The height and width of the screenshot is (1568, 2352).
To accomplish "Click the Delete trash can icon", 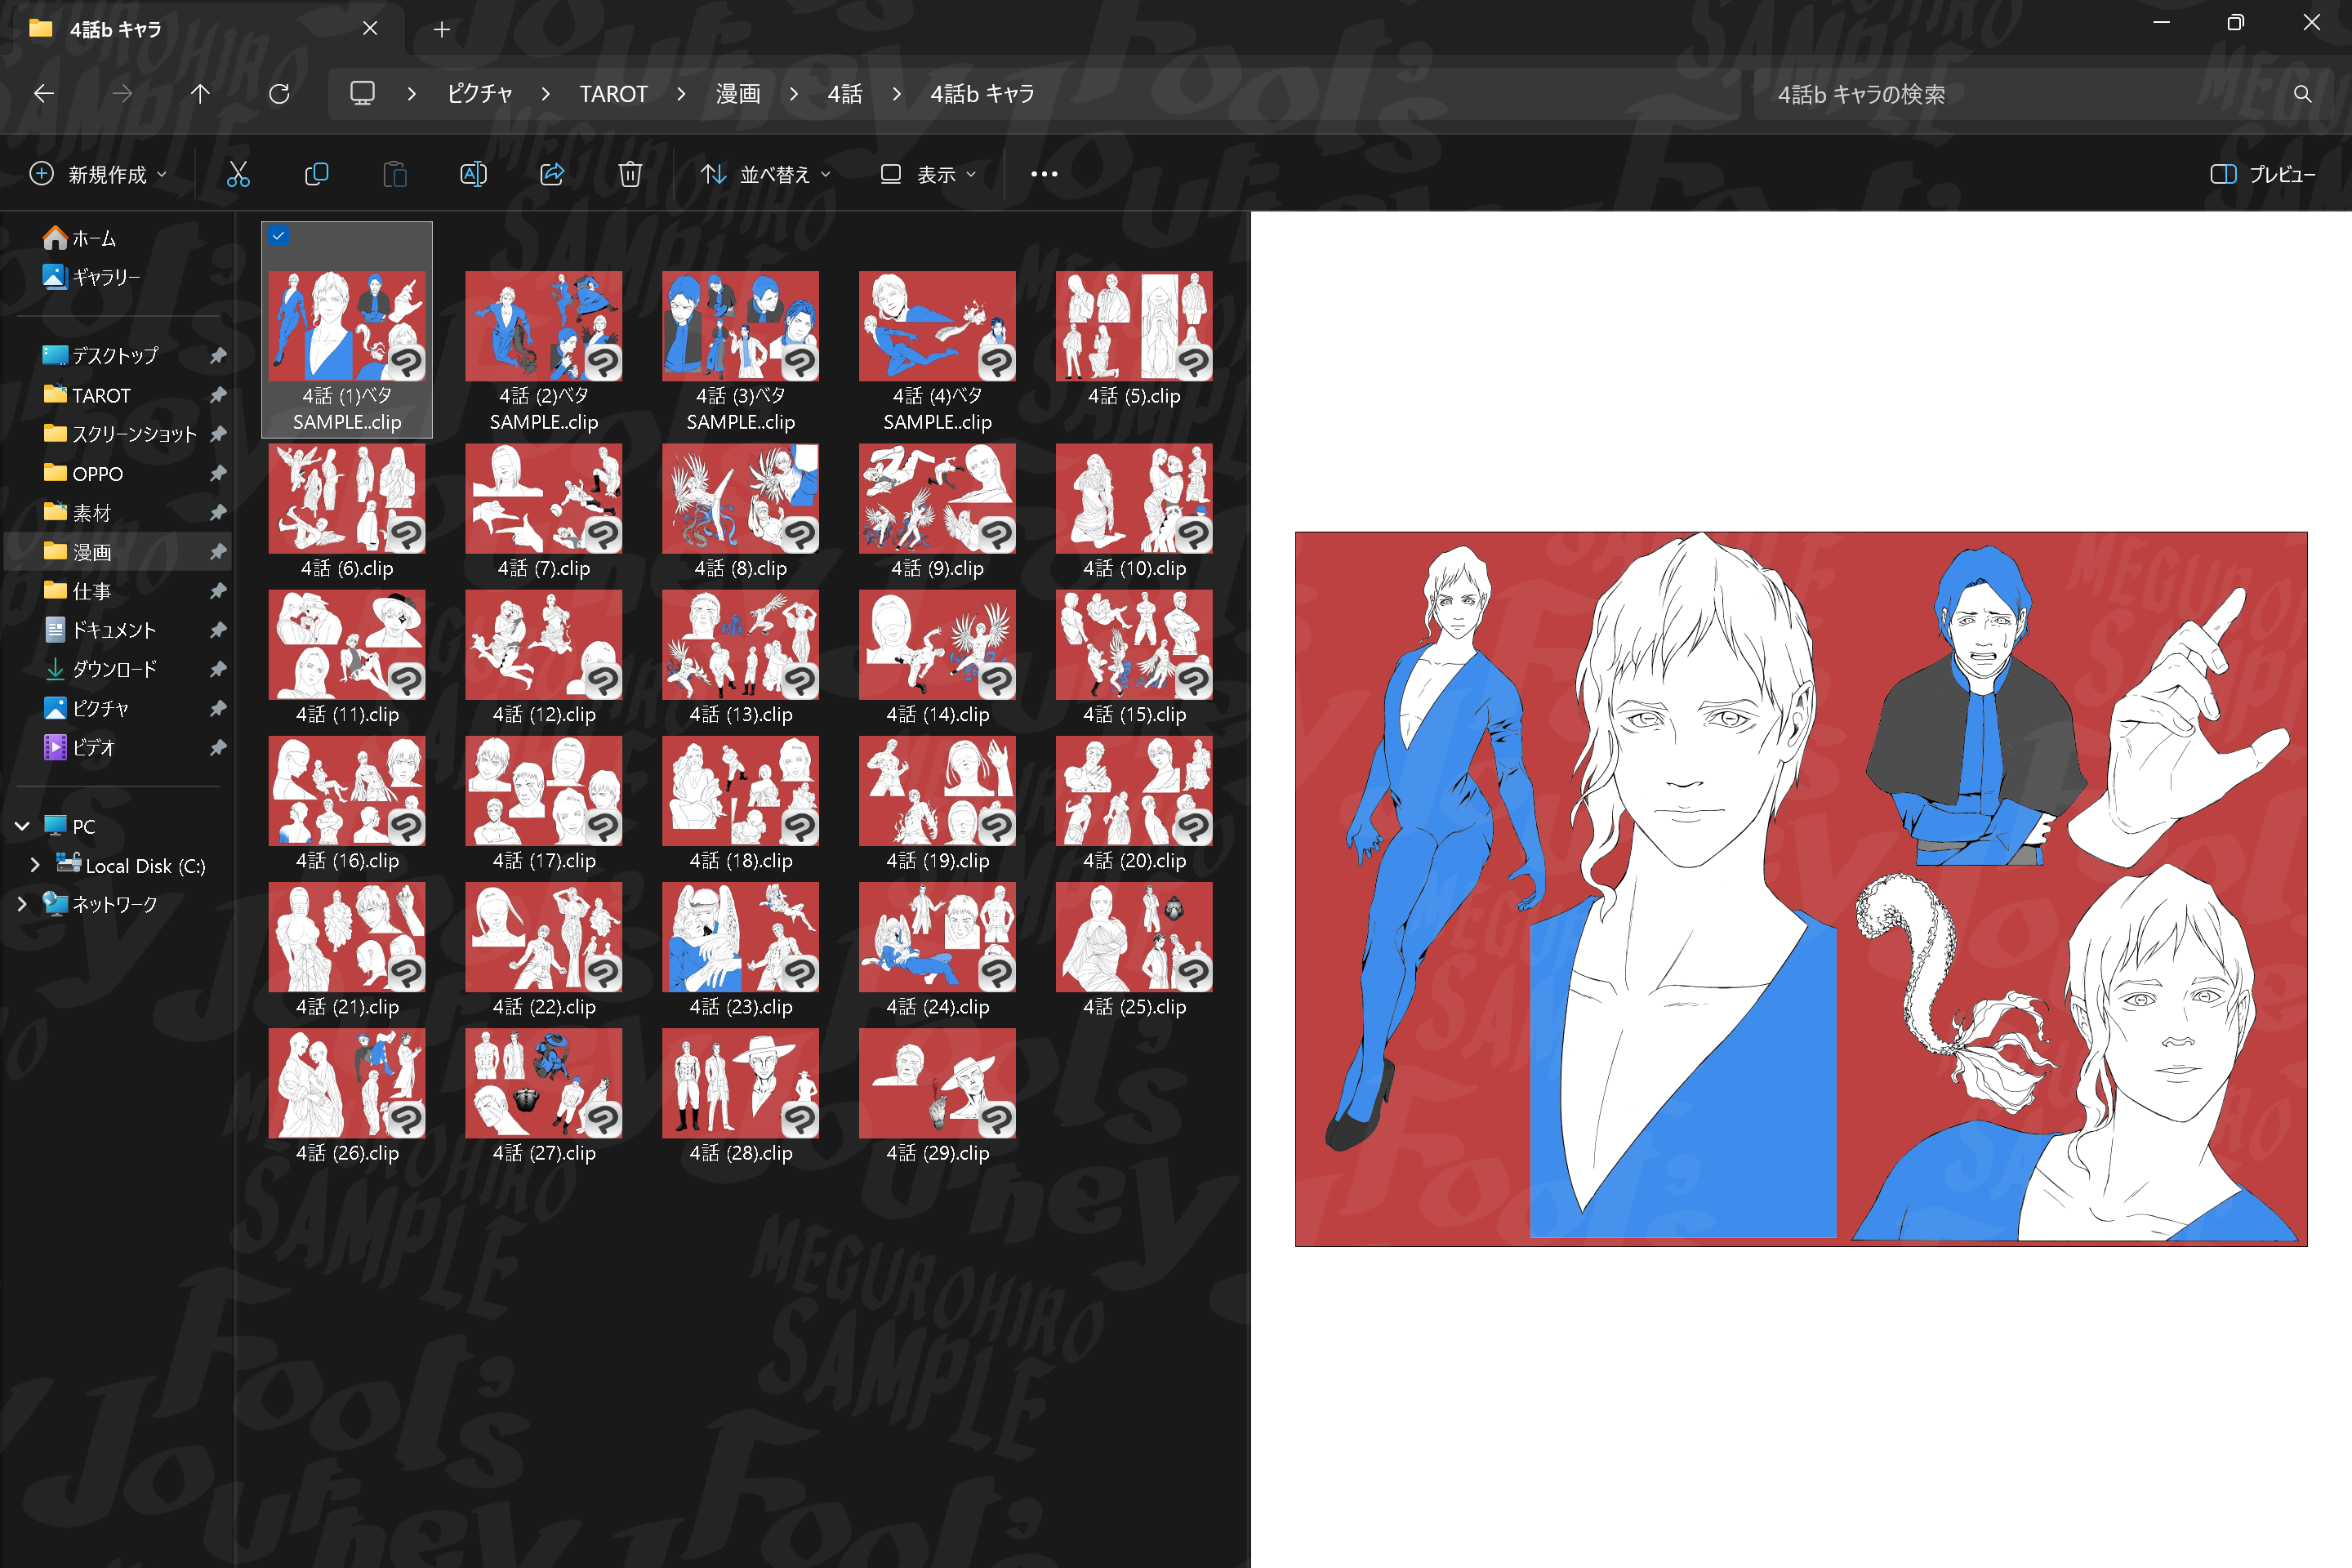I will coord(630,175).
